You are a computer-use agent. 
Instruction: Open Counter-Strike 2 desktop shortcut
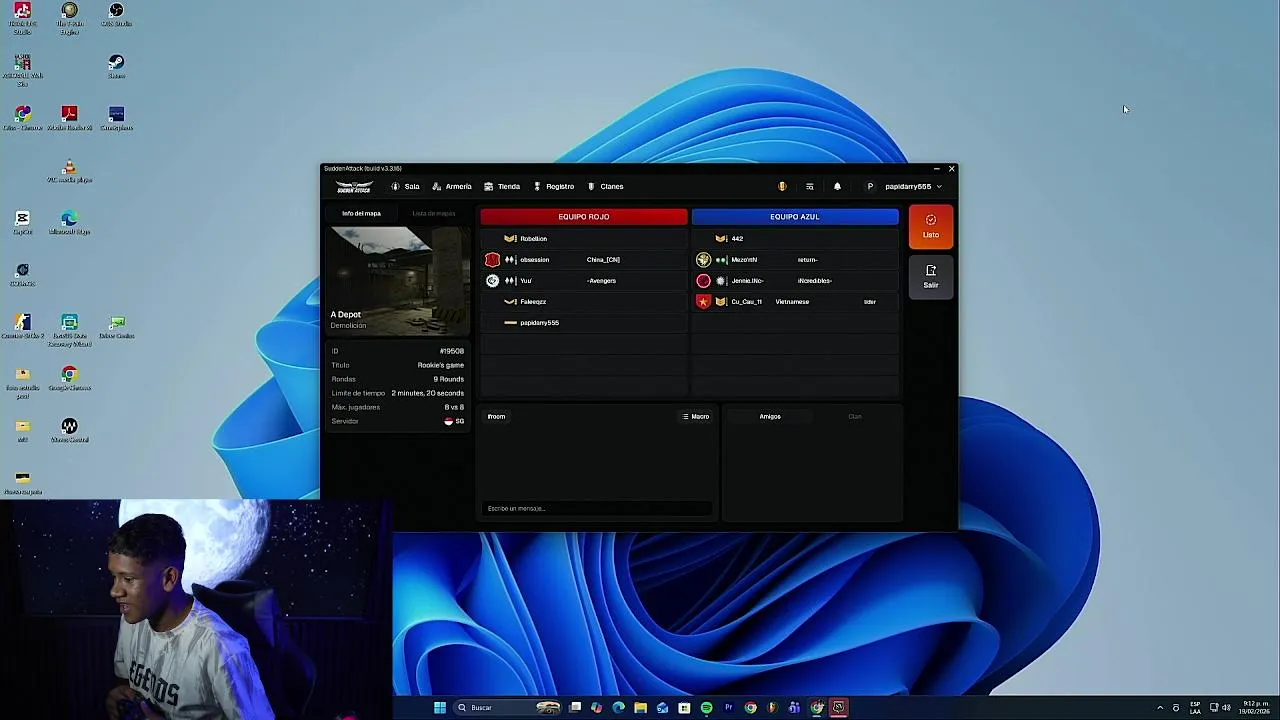click(22, 327)
